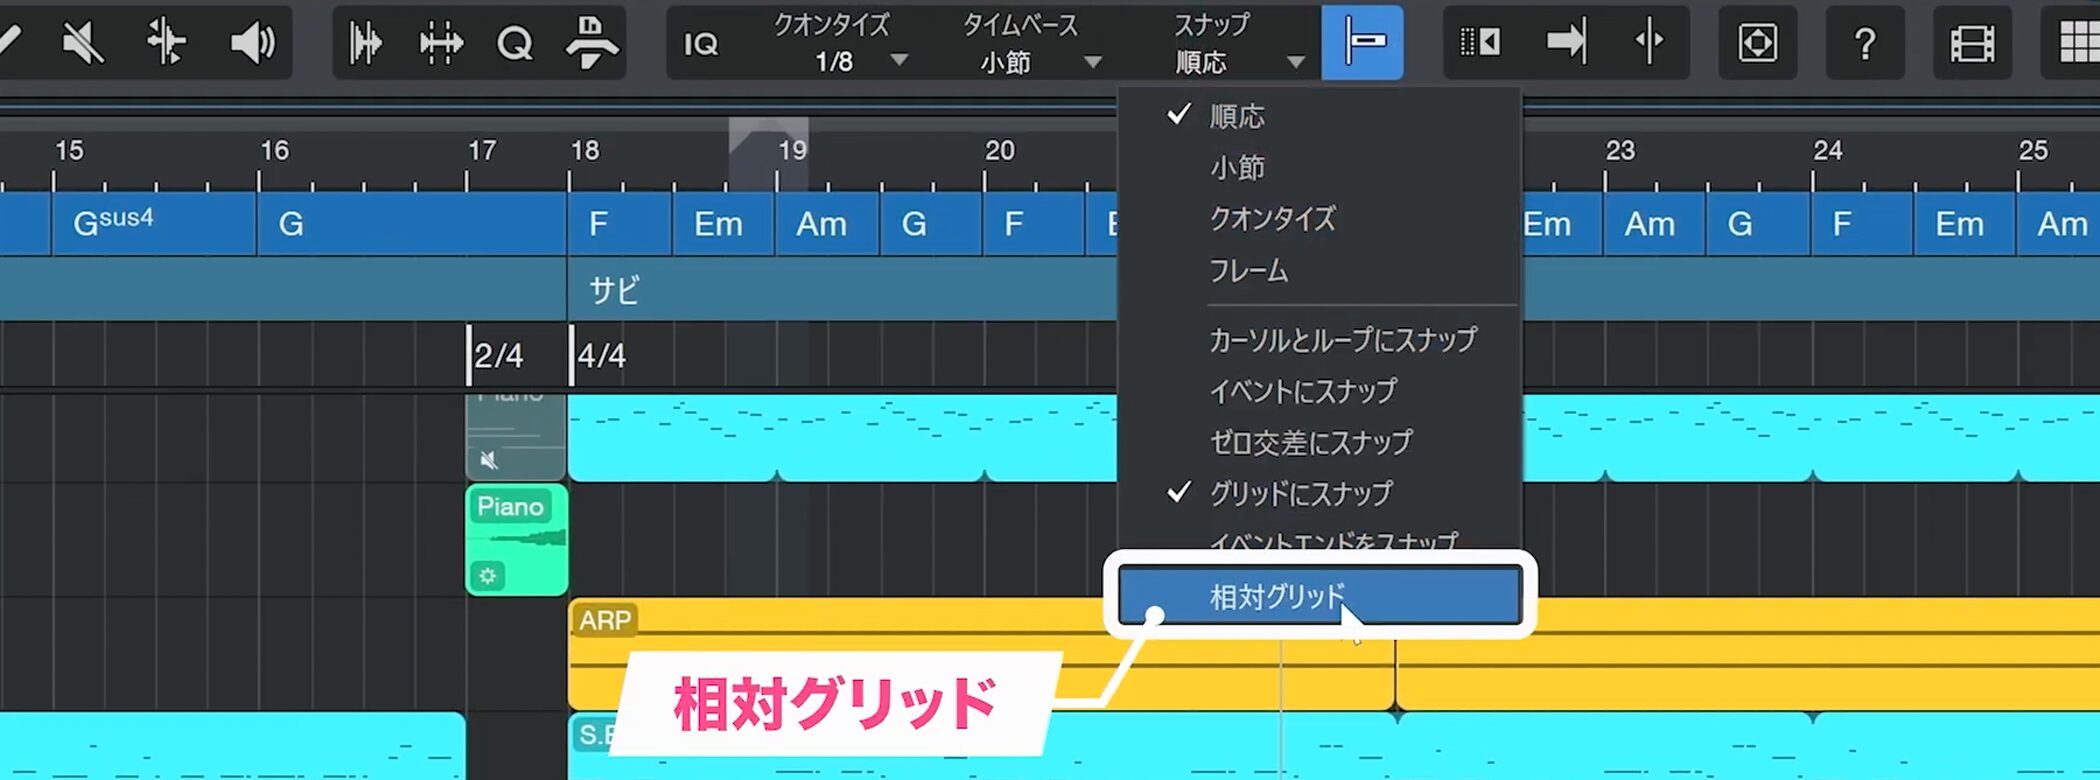Image resolution: width=2100 pixels, height=780 pixels.
Task: Click the 2/4 time signature marker
Action: (x=498, y=355)
